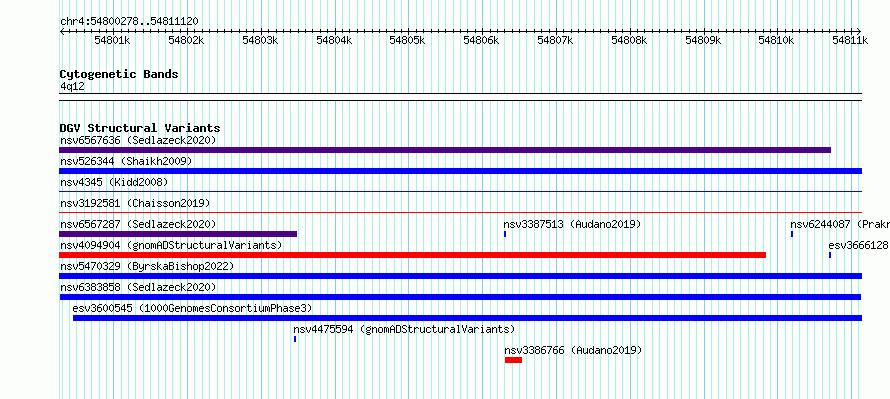Viewport: 890px width, 399px height.
Task: Click the nsv4475594 (gnomADStructuralVariants) label
Action: (404, 329)
